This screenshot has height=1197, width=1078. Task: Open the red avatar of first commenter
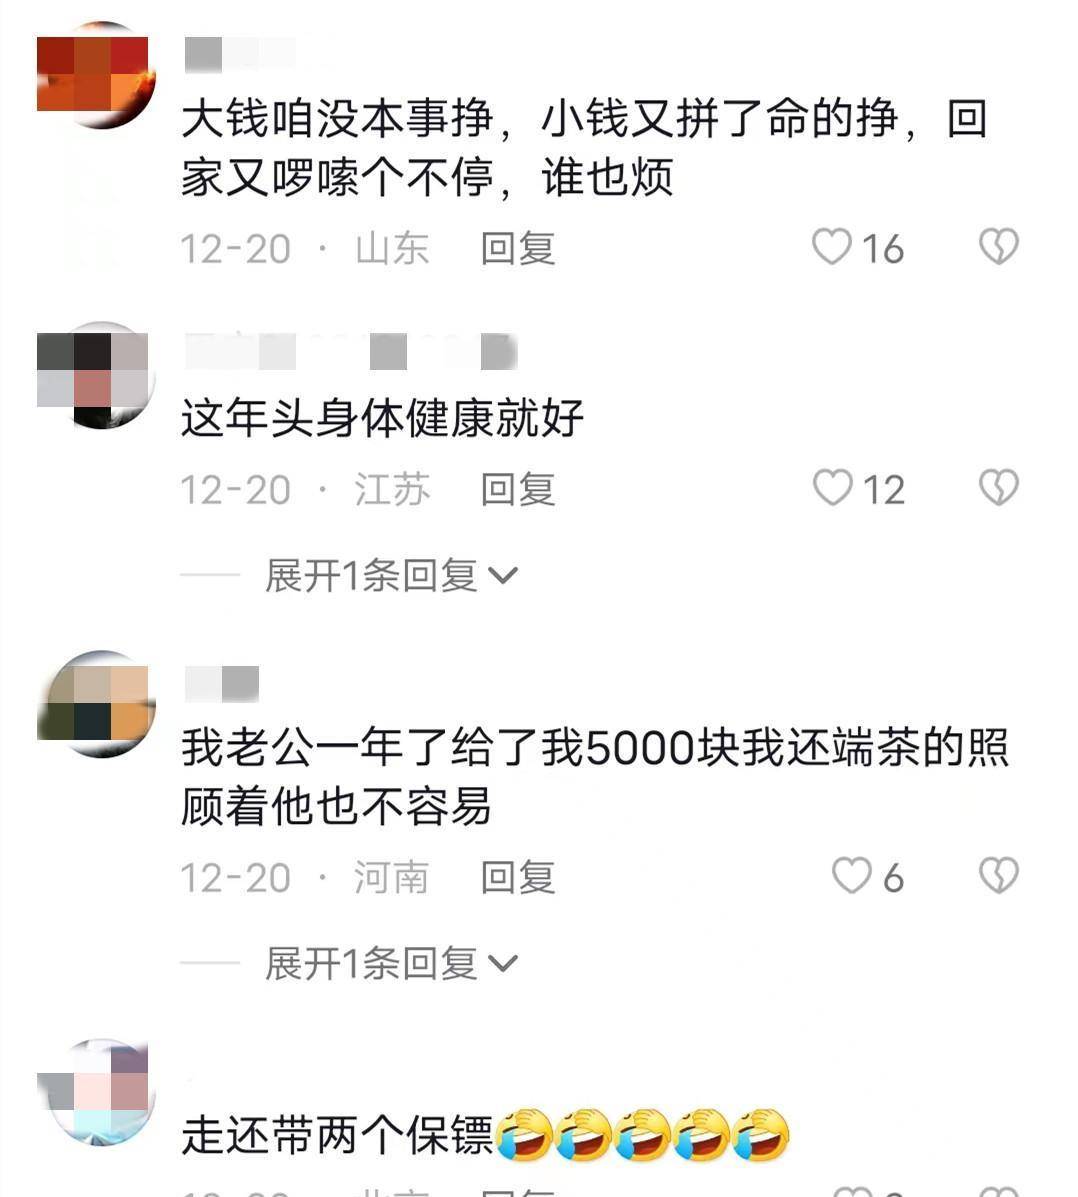point(97,75)
